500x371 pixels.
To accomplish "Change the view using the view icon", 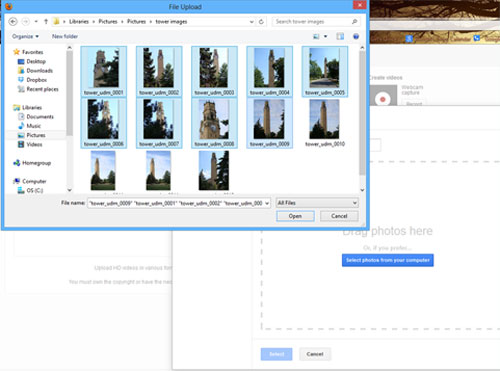I will point(316,36).
